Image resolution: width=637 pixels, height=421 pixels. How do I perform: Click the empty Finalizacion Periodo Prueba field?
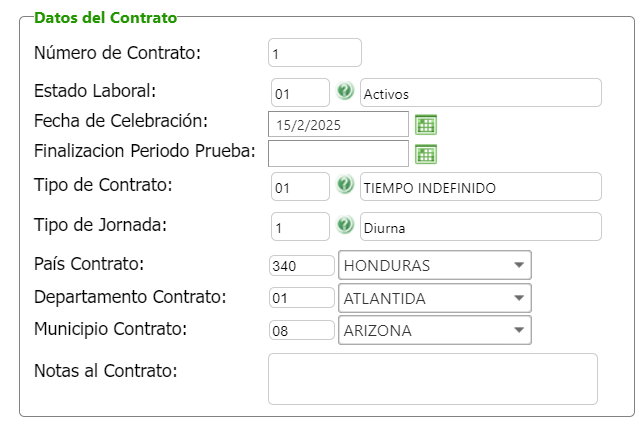click(338, 153)
